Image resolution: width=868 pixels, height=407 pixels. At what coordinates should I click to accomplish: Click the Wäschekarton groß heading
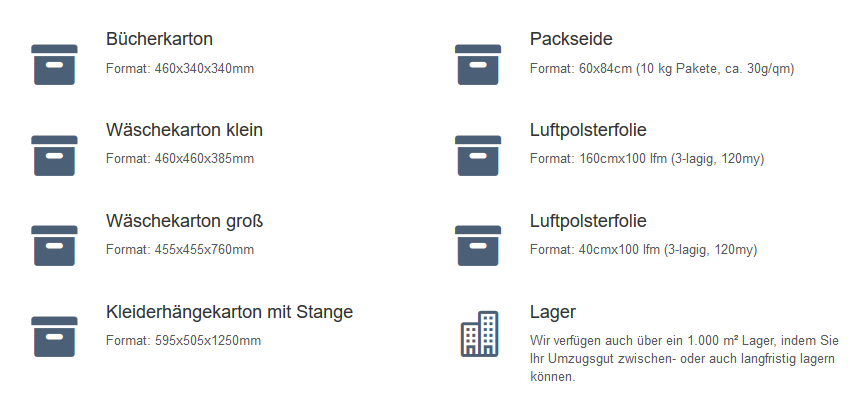click(x=184, y=221)
